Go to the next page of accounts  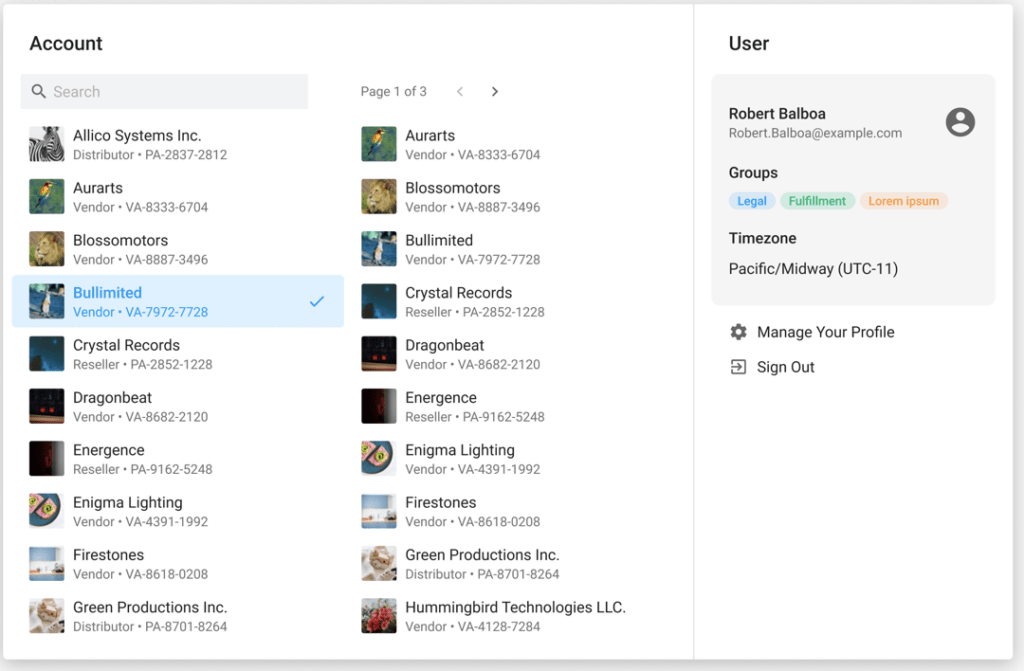(494, 91)
